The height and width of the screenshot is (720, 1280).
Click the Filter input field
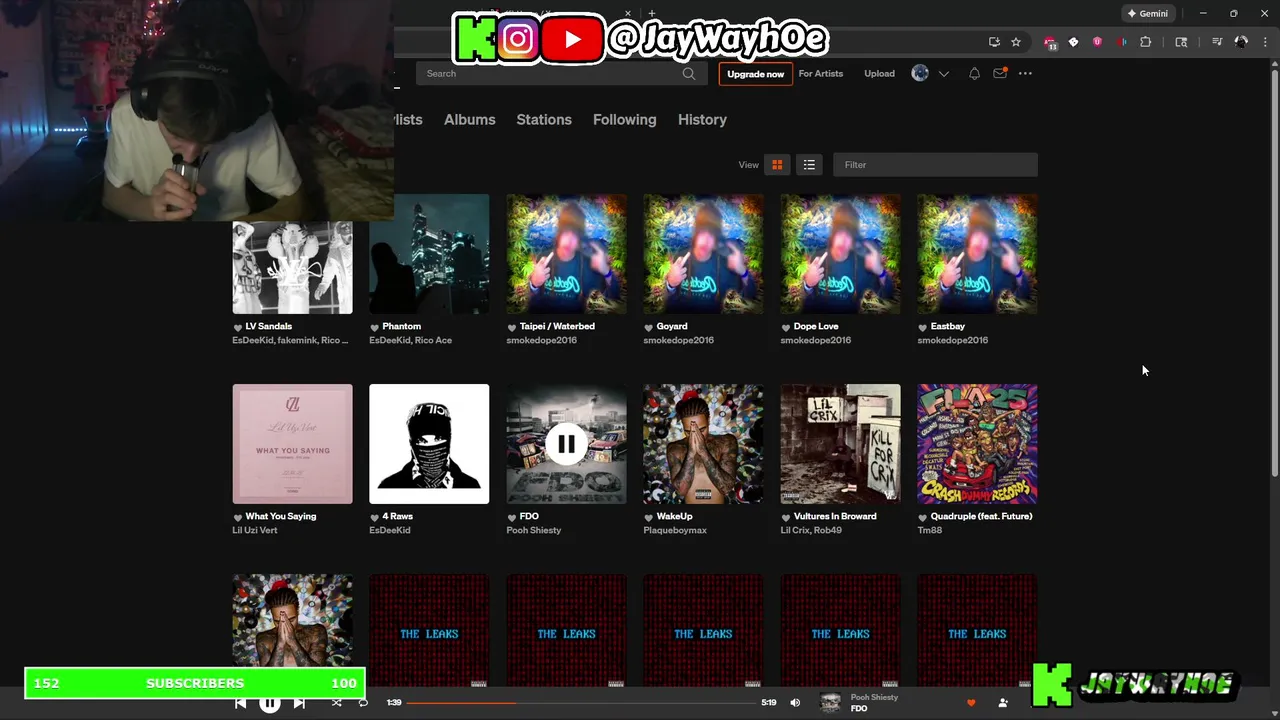point(935,165)
